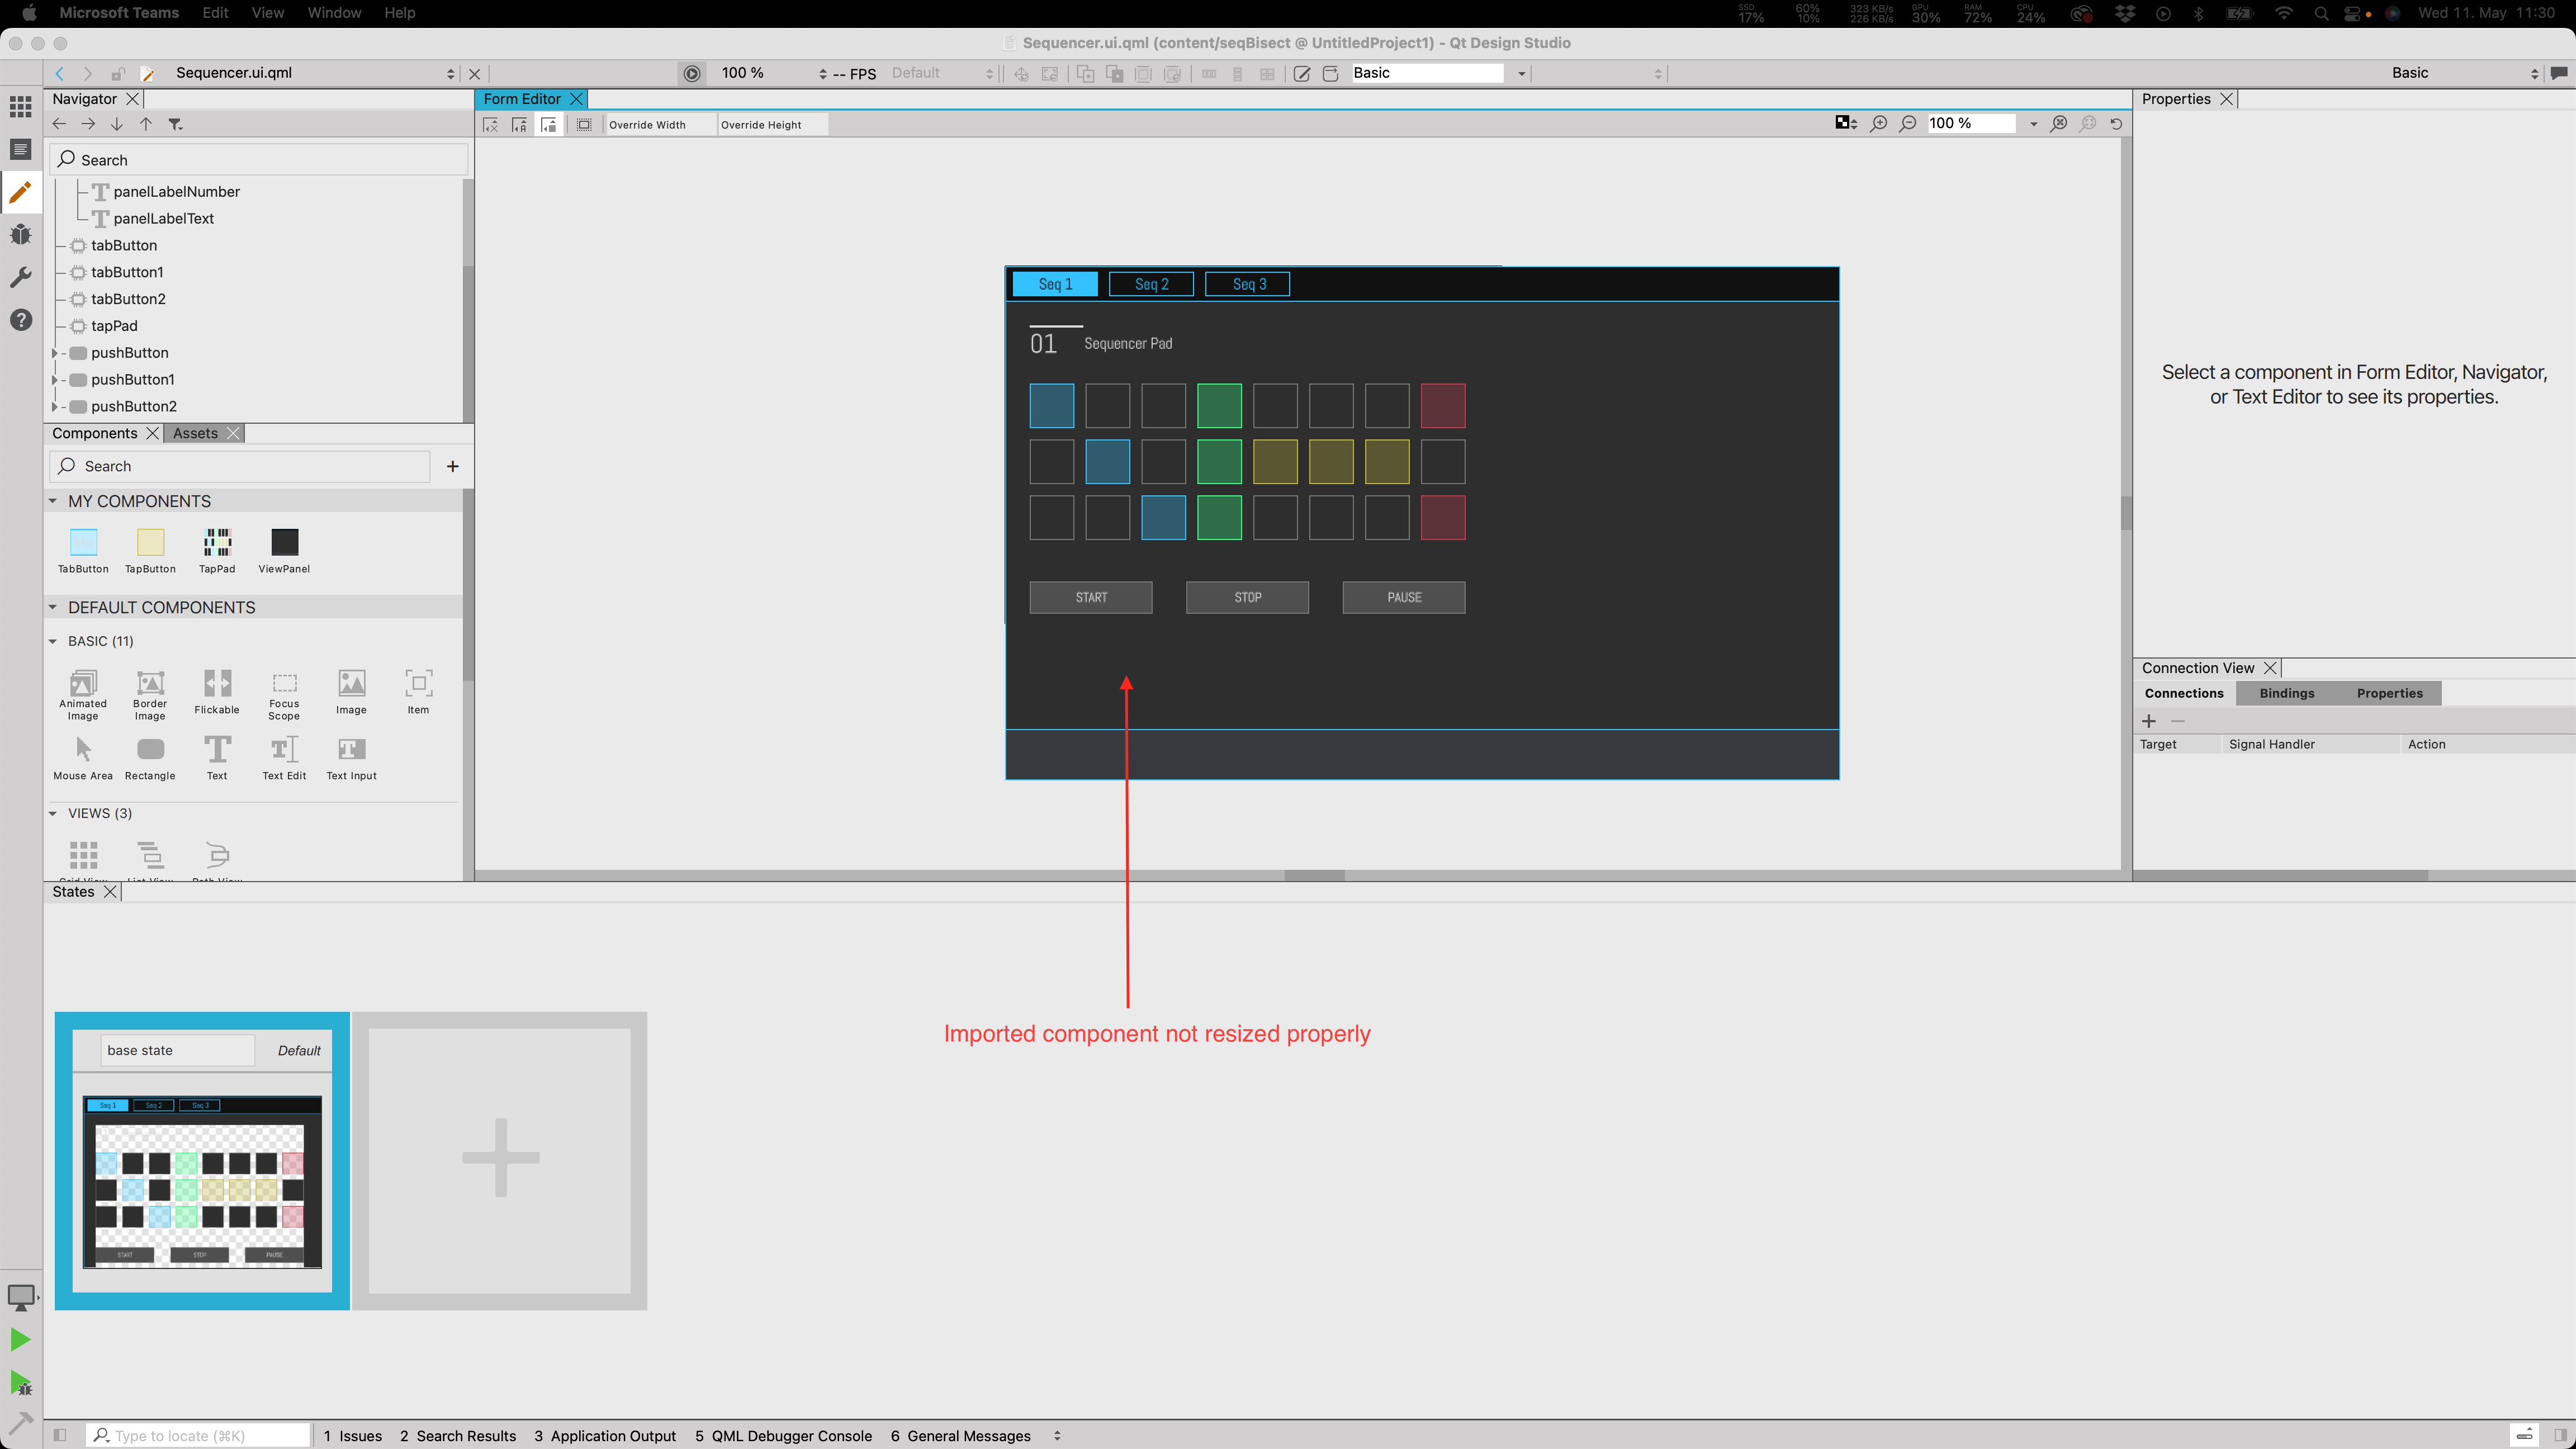Switch to the Assets tab
This screenshot has width=2576, height=1449.
coord(195,433)
